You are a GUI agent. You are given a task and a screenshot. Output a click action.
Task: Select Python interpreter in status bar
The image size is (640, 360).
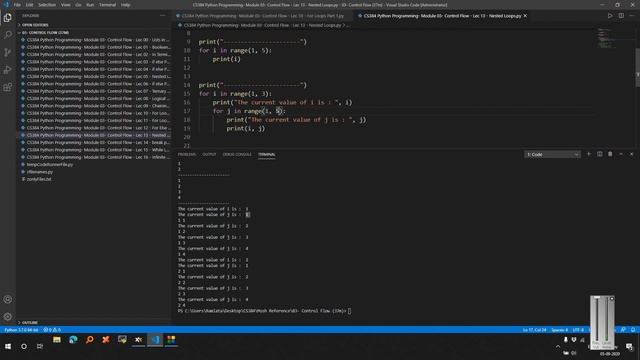tap(21, 330)
